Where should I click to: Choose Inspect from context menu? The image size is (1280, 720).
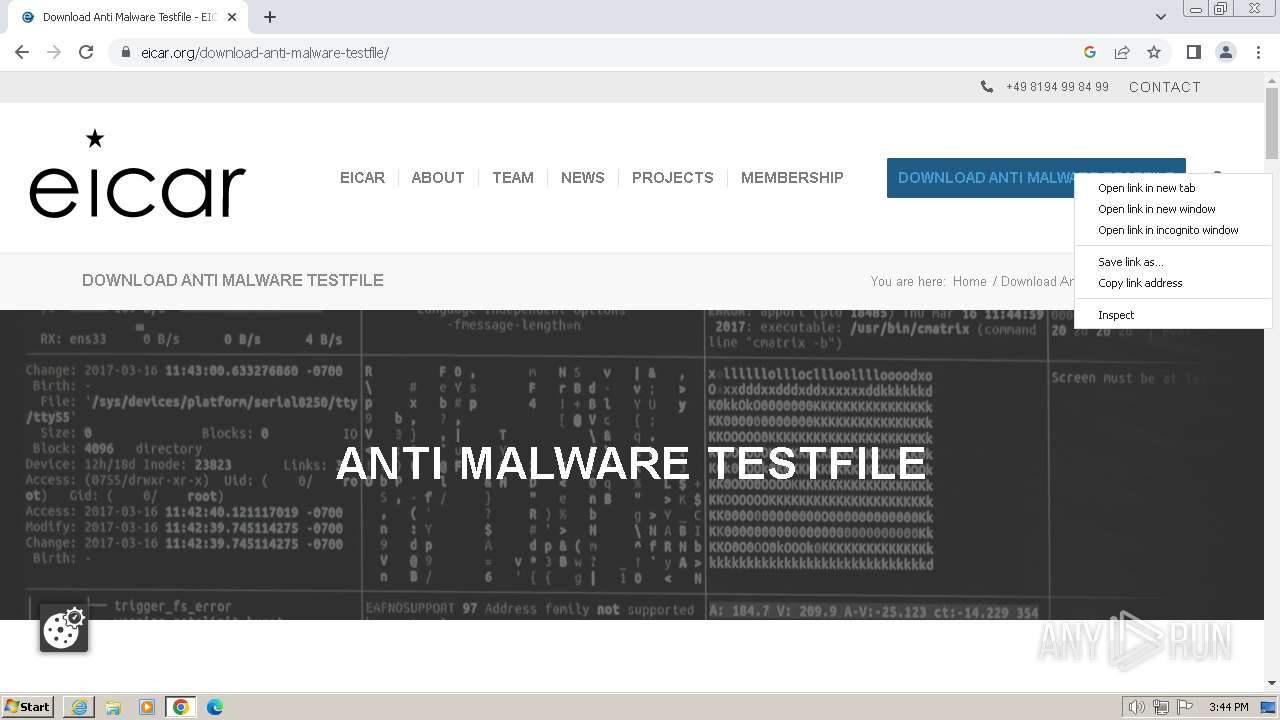[1172, 315]
